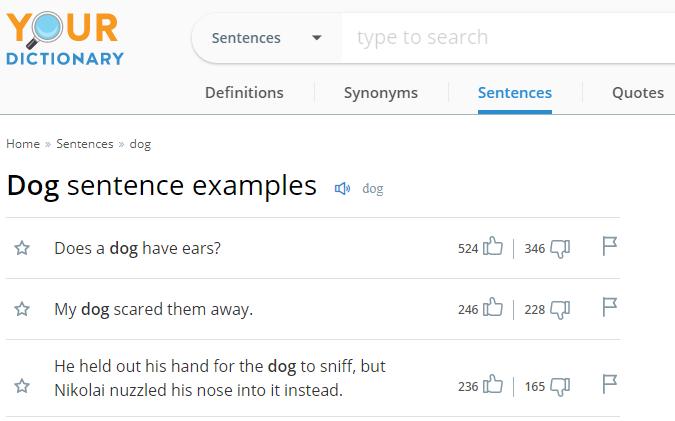Switch to the Definitions tab
Image resolution: width=675 pixels, height=421 pixels.
click(244, 92)
